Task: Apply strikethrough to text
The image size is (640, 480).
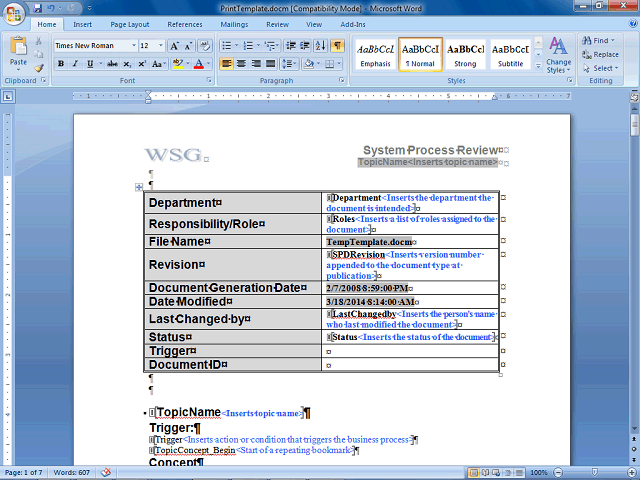Action: point(112,64)
